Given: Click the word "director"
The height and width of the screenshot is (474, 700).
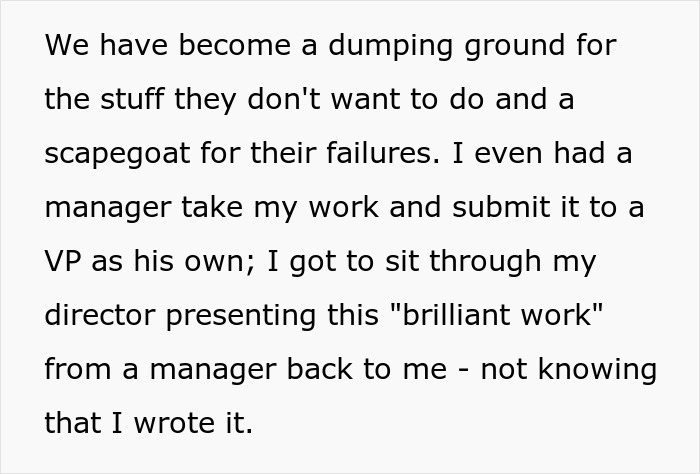Looking at the screenshot, I should [x=100, y=314].
